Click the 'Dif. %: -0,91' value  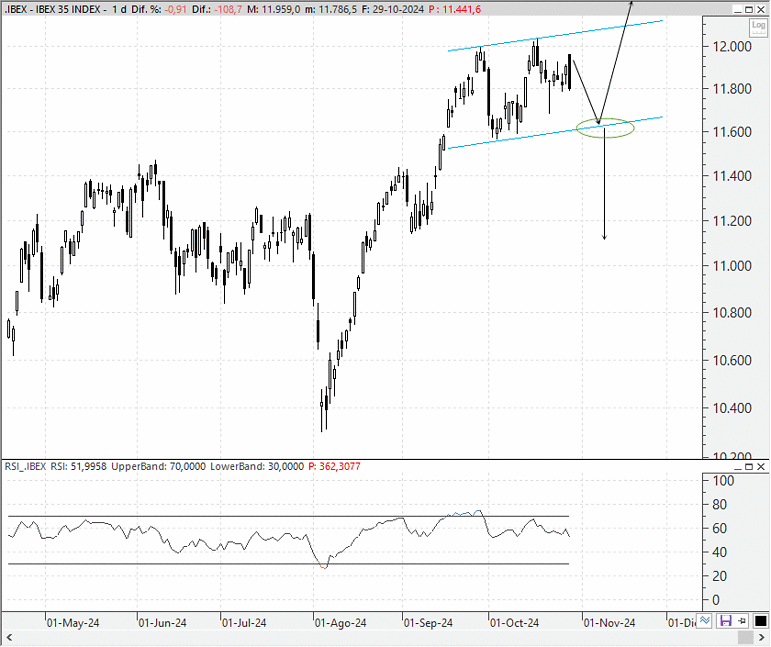click(x=159, y=9)
